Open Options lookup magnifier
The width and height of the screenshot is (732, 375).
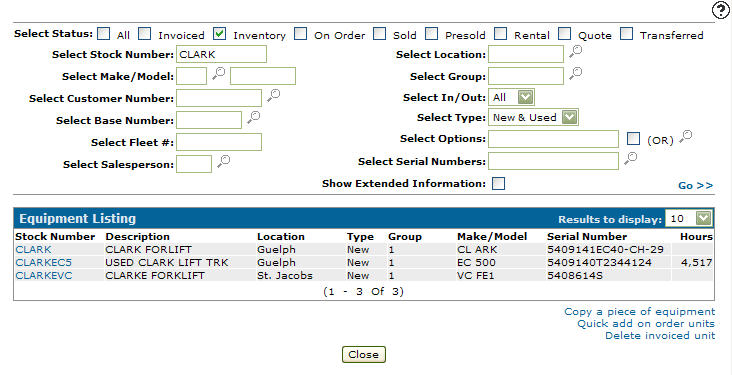[x=685, y=136]
